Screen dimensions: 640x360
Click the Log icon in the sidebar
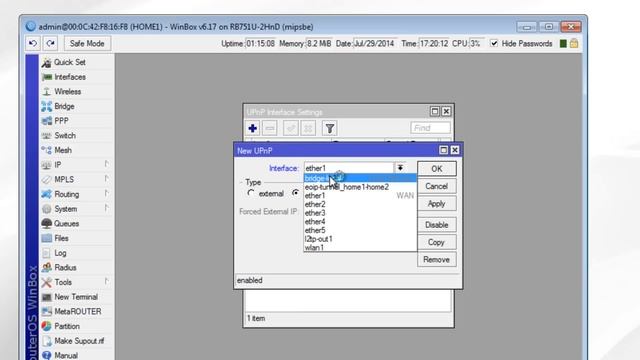pyautogui.click(x=47, y=253)
